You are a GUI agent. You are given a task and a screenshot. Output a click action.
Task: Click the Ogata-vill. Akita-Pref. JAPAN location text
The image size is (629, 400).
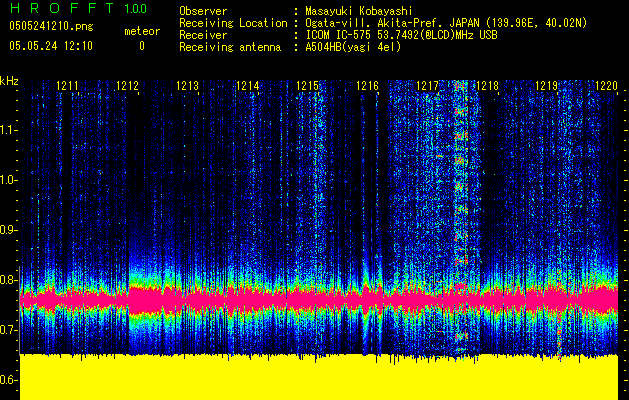click(446, 23)
